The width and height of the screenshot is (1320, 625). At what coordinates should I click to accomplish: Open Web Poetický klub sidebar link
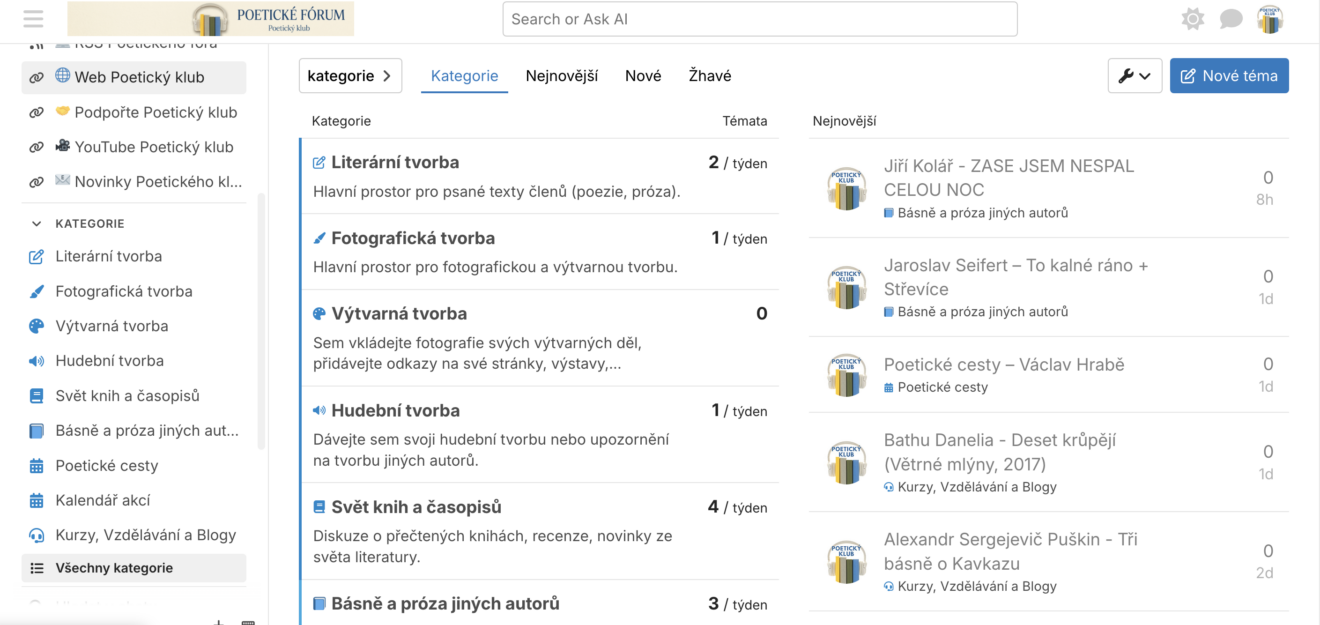pyautogui.click(x=134, y=77)
